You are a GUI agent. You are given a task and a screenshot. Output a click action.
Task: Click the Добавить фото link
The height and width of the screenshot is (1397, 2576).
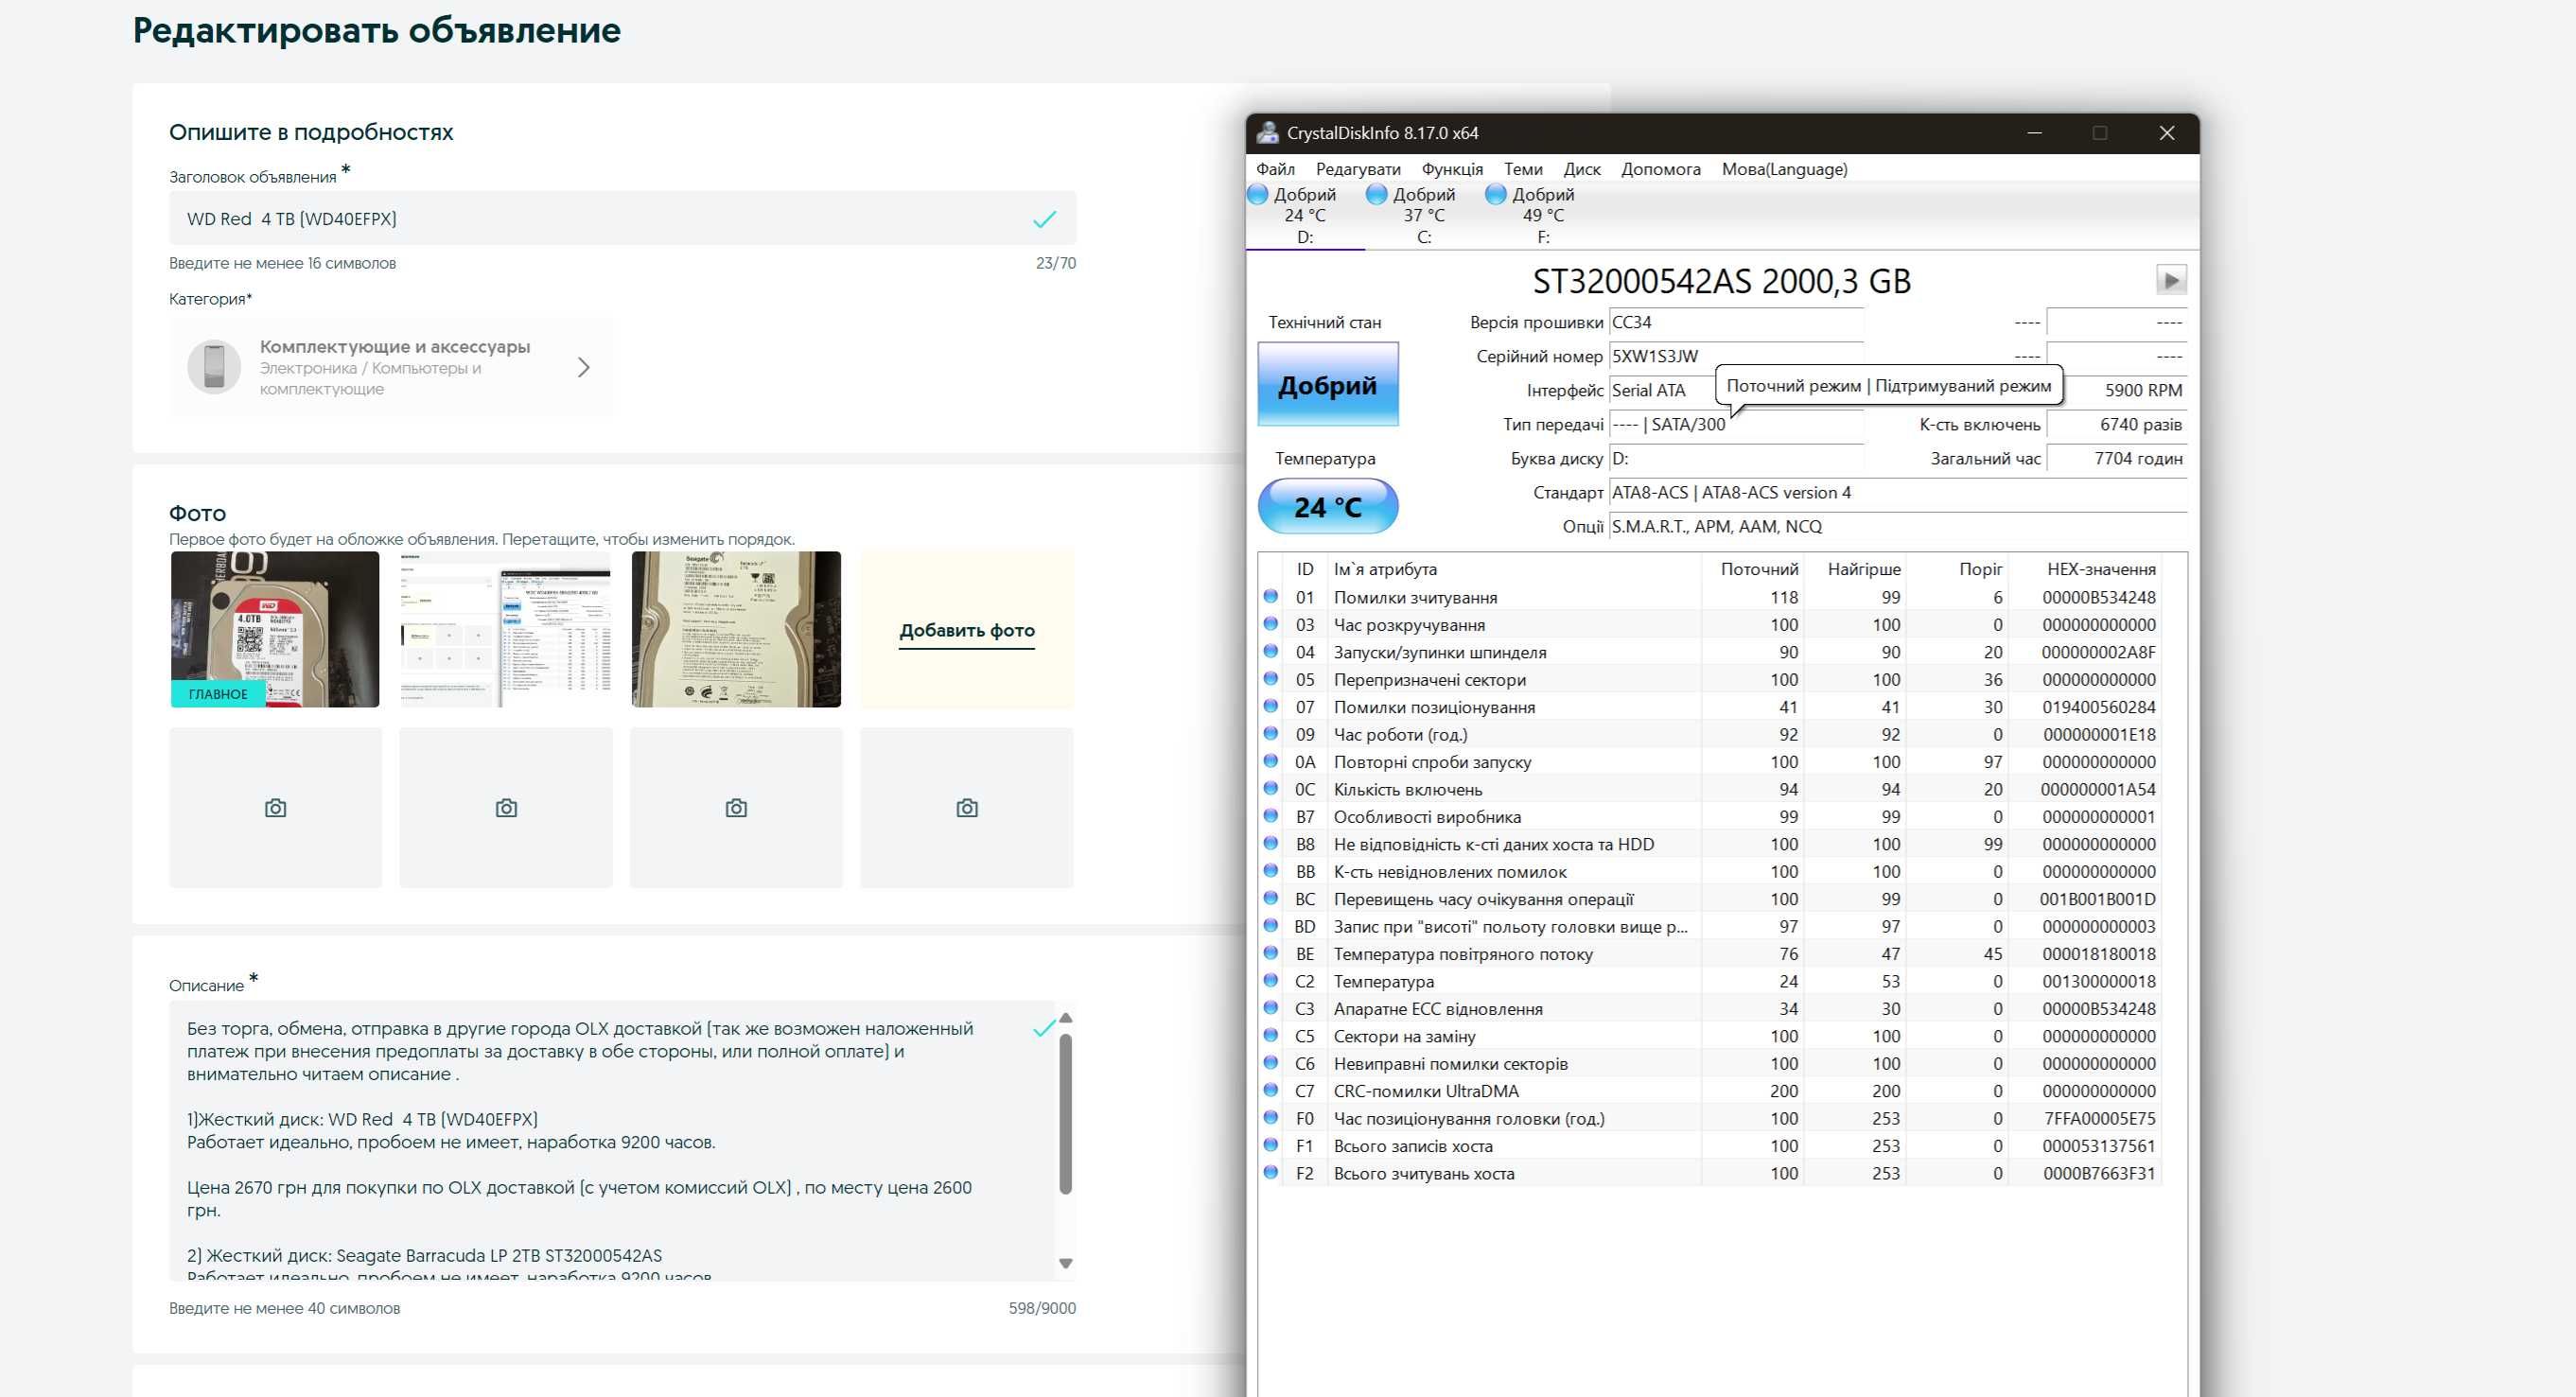pyautogui.click(x=966, y=630)
